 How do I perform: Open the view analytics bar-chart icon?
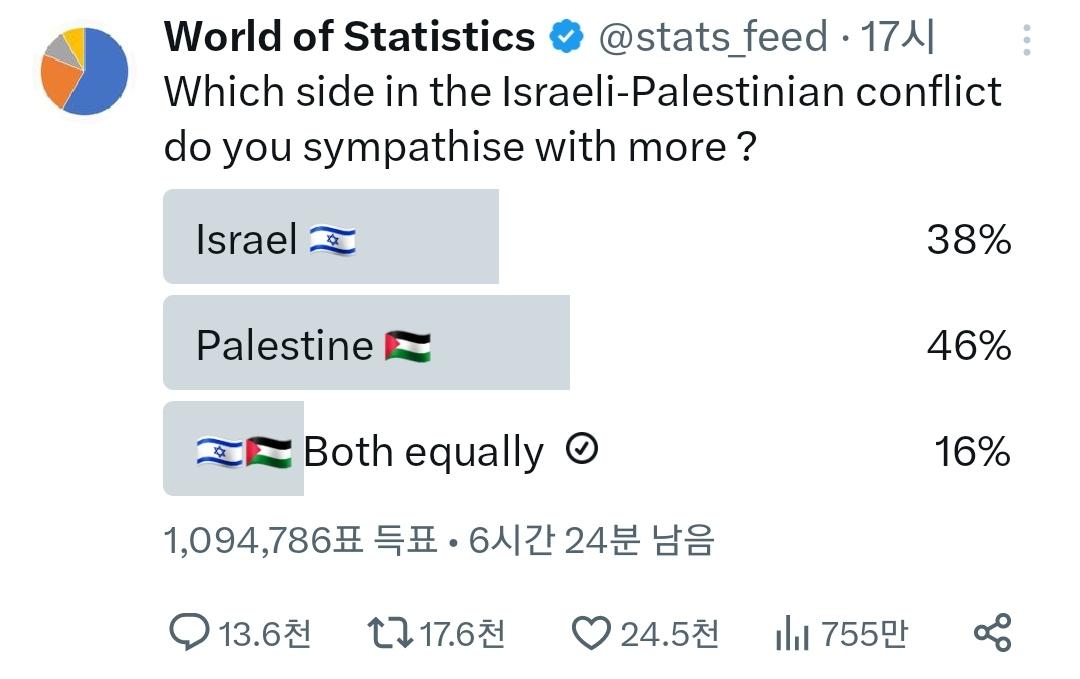791,633
